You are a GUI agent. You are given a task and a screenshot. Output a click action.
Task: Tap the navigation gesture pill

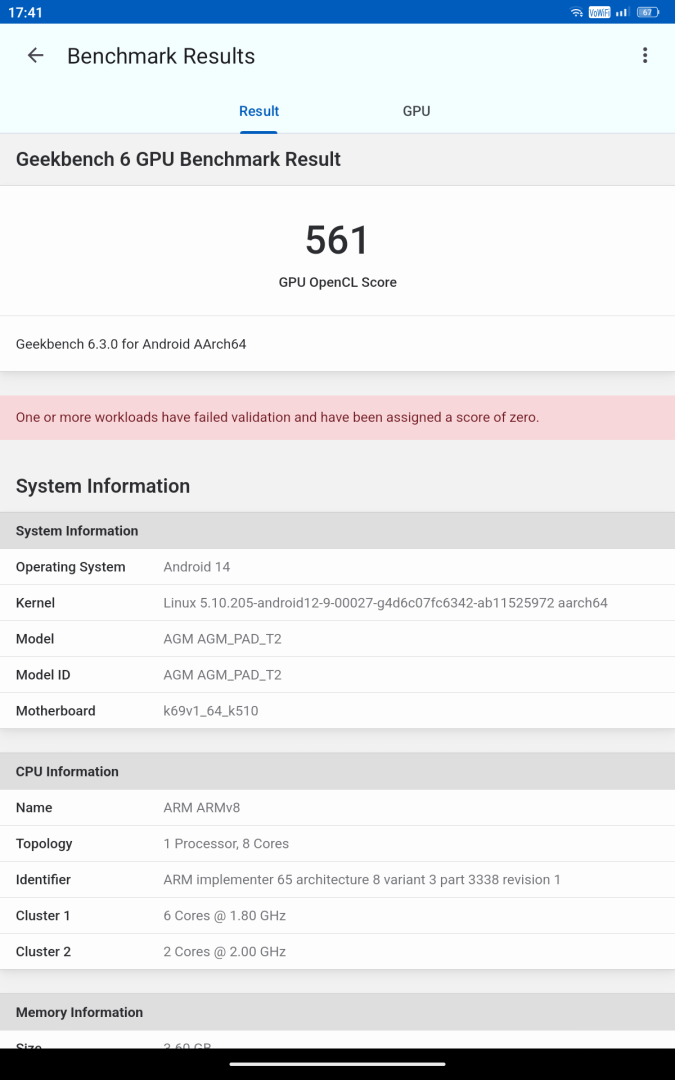tap(338, 1064)
